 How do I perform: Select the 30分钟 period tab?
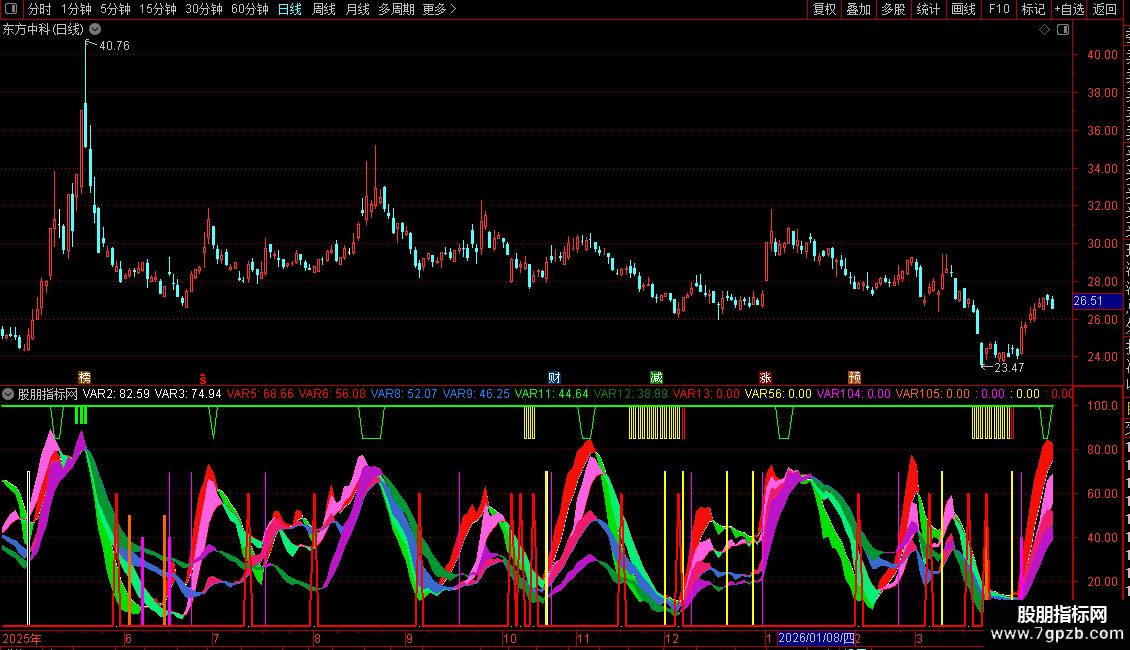point(204,9)
